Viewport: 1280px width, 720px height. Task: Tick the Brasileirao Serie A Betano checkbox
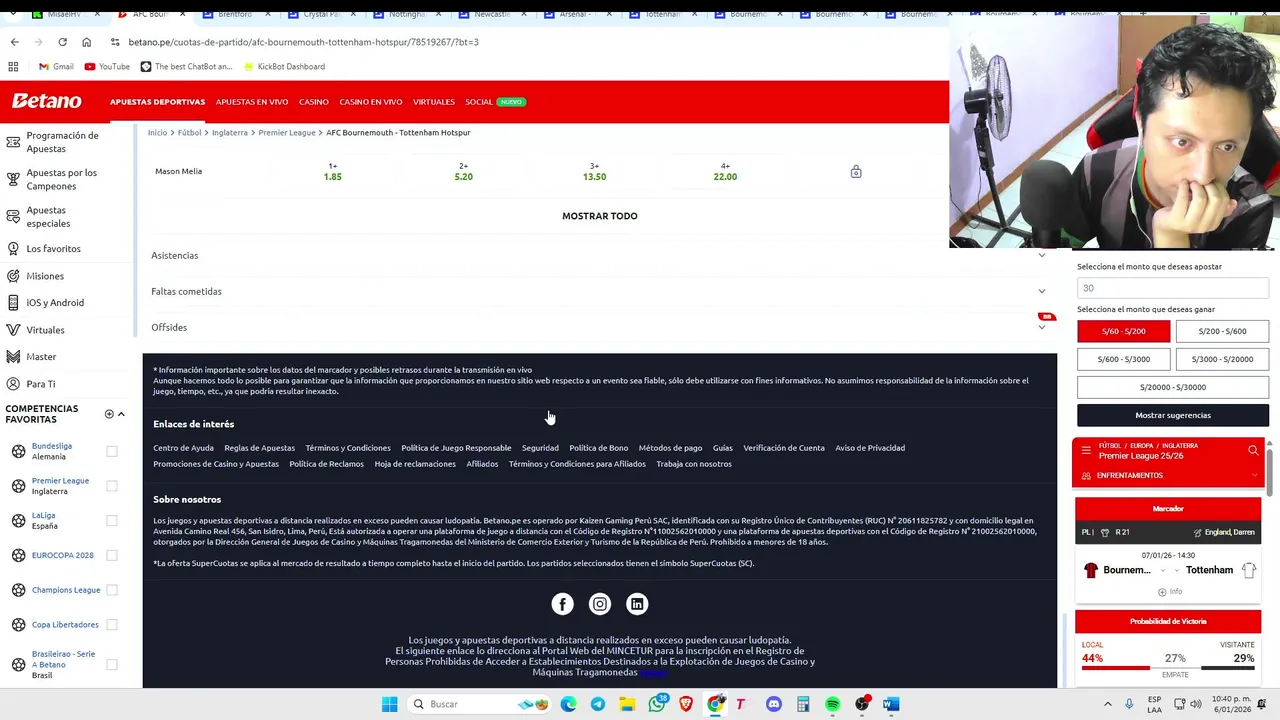coord(112,664)
